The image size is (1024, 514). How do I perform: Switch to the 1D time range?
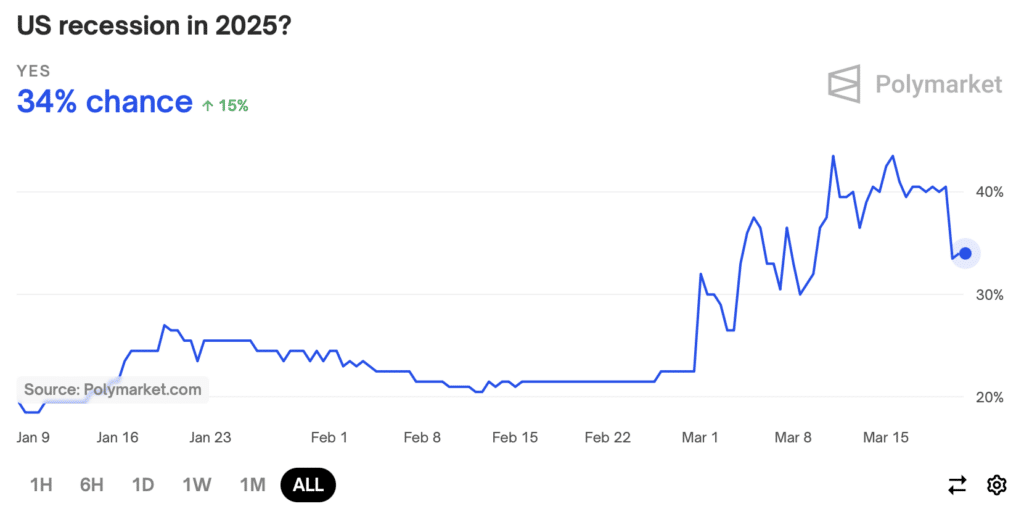coord(143,485)
